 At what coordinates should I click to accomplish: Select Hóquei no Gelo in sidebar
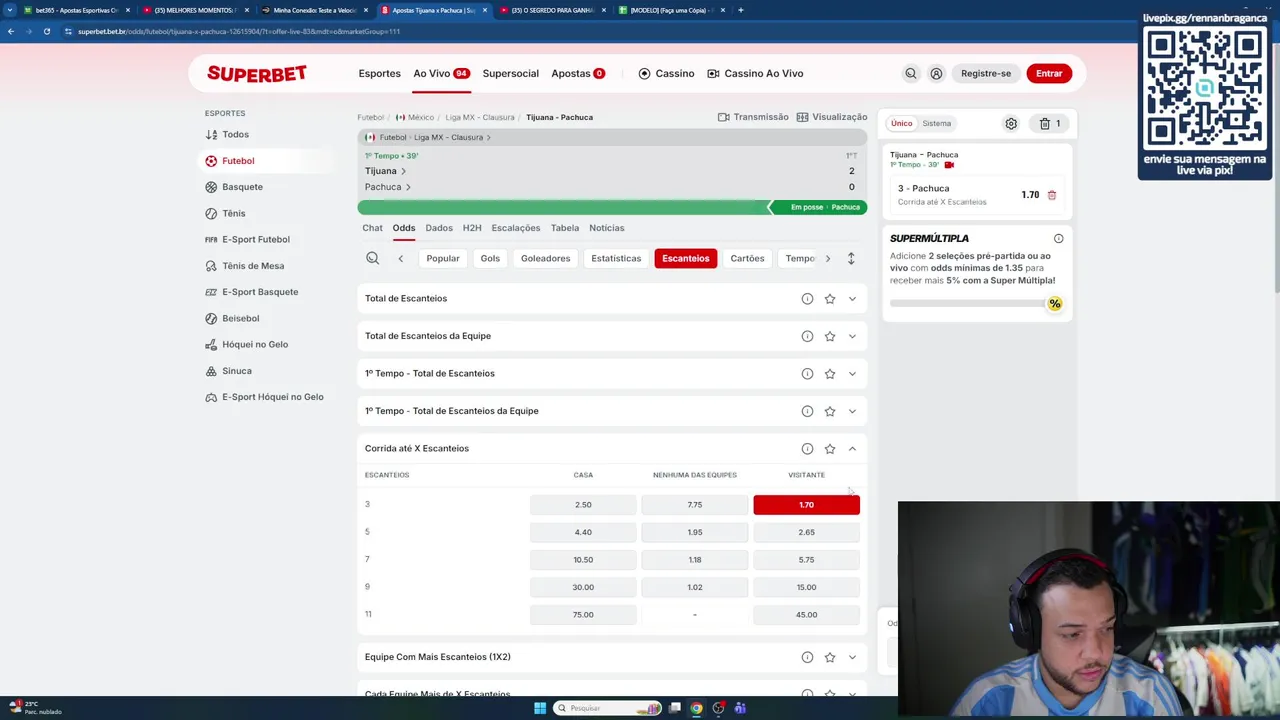[254, 344]
